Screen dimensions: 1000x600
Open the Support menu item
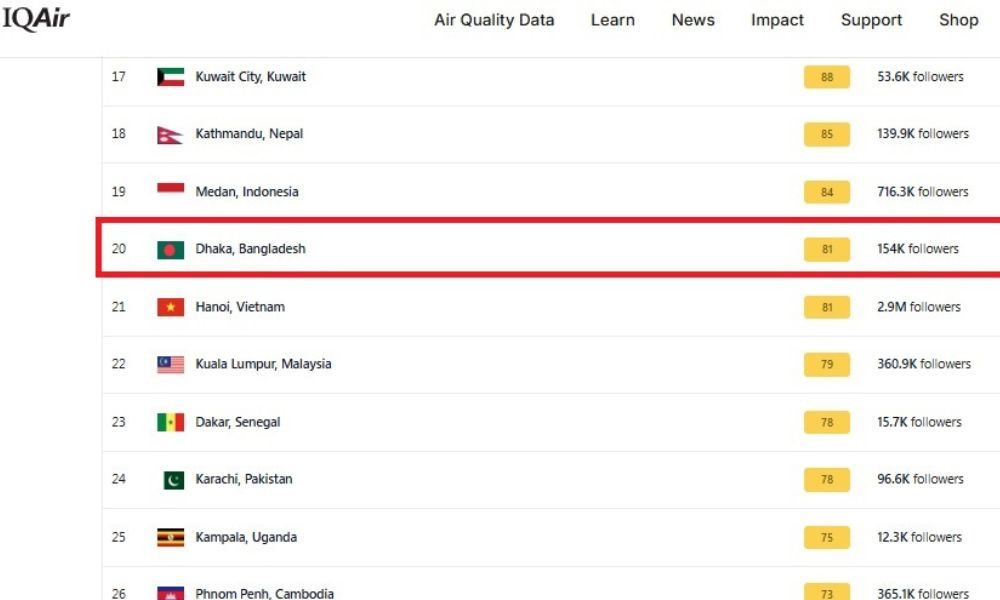[x=871, y=20]
